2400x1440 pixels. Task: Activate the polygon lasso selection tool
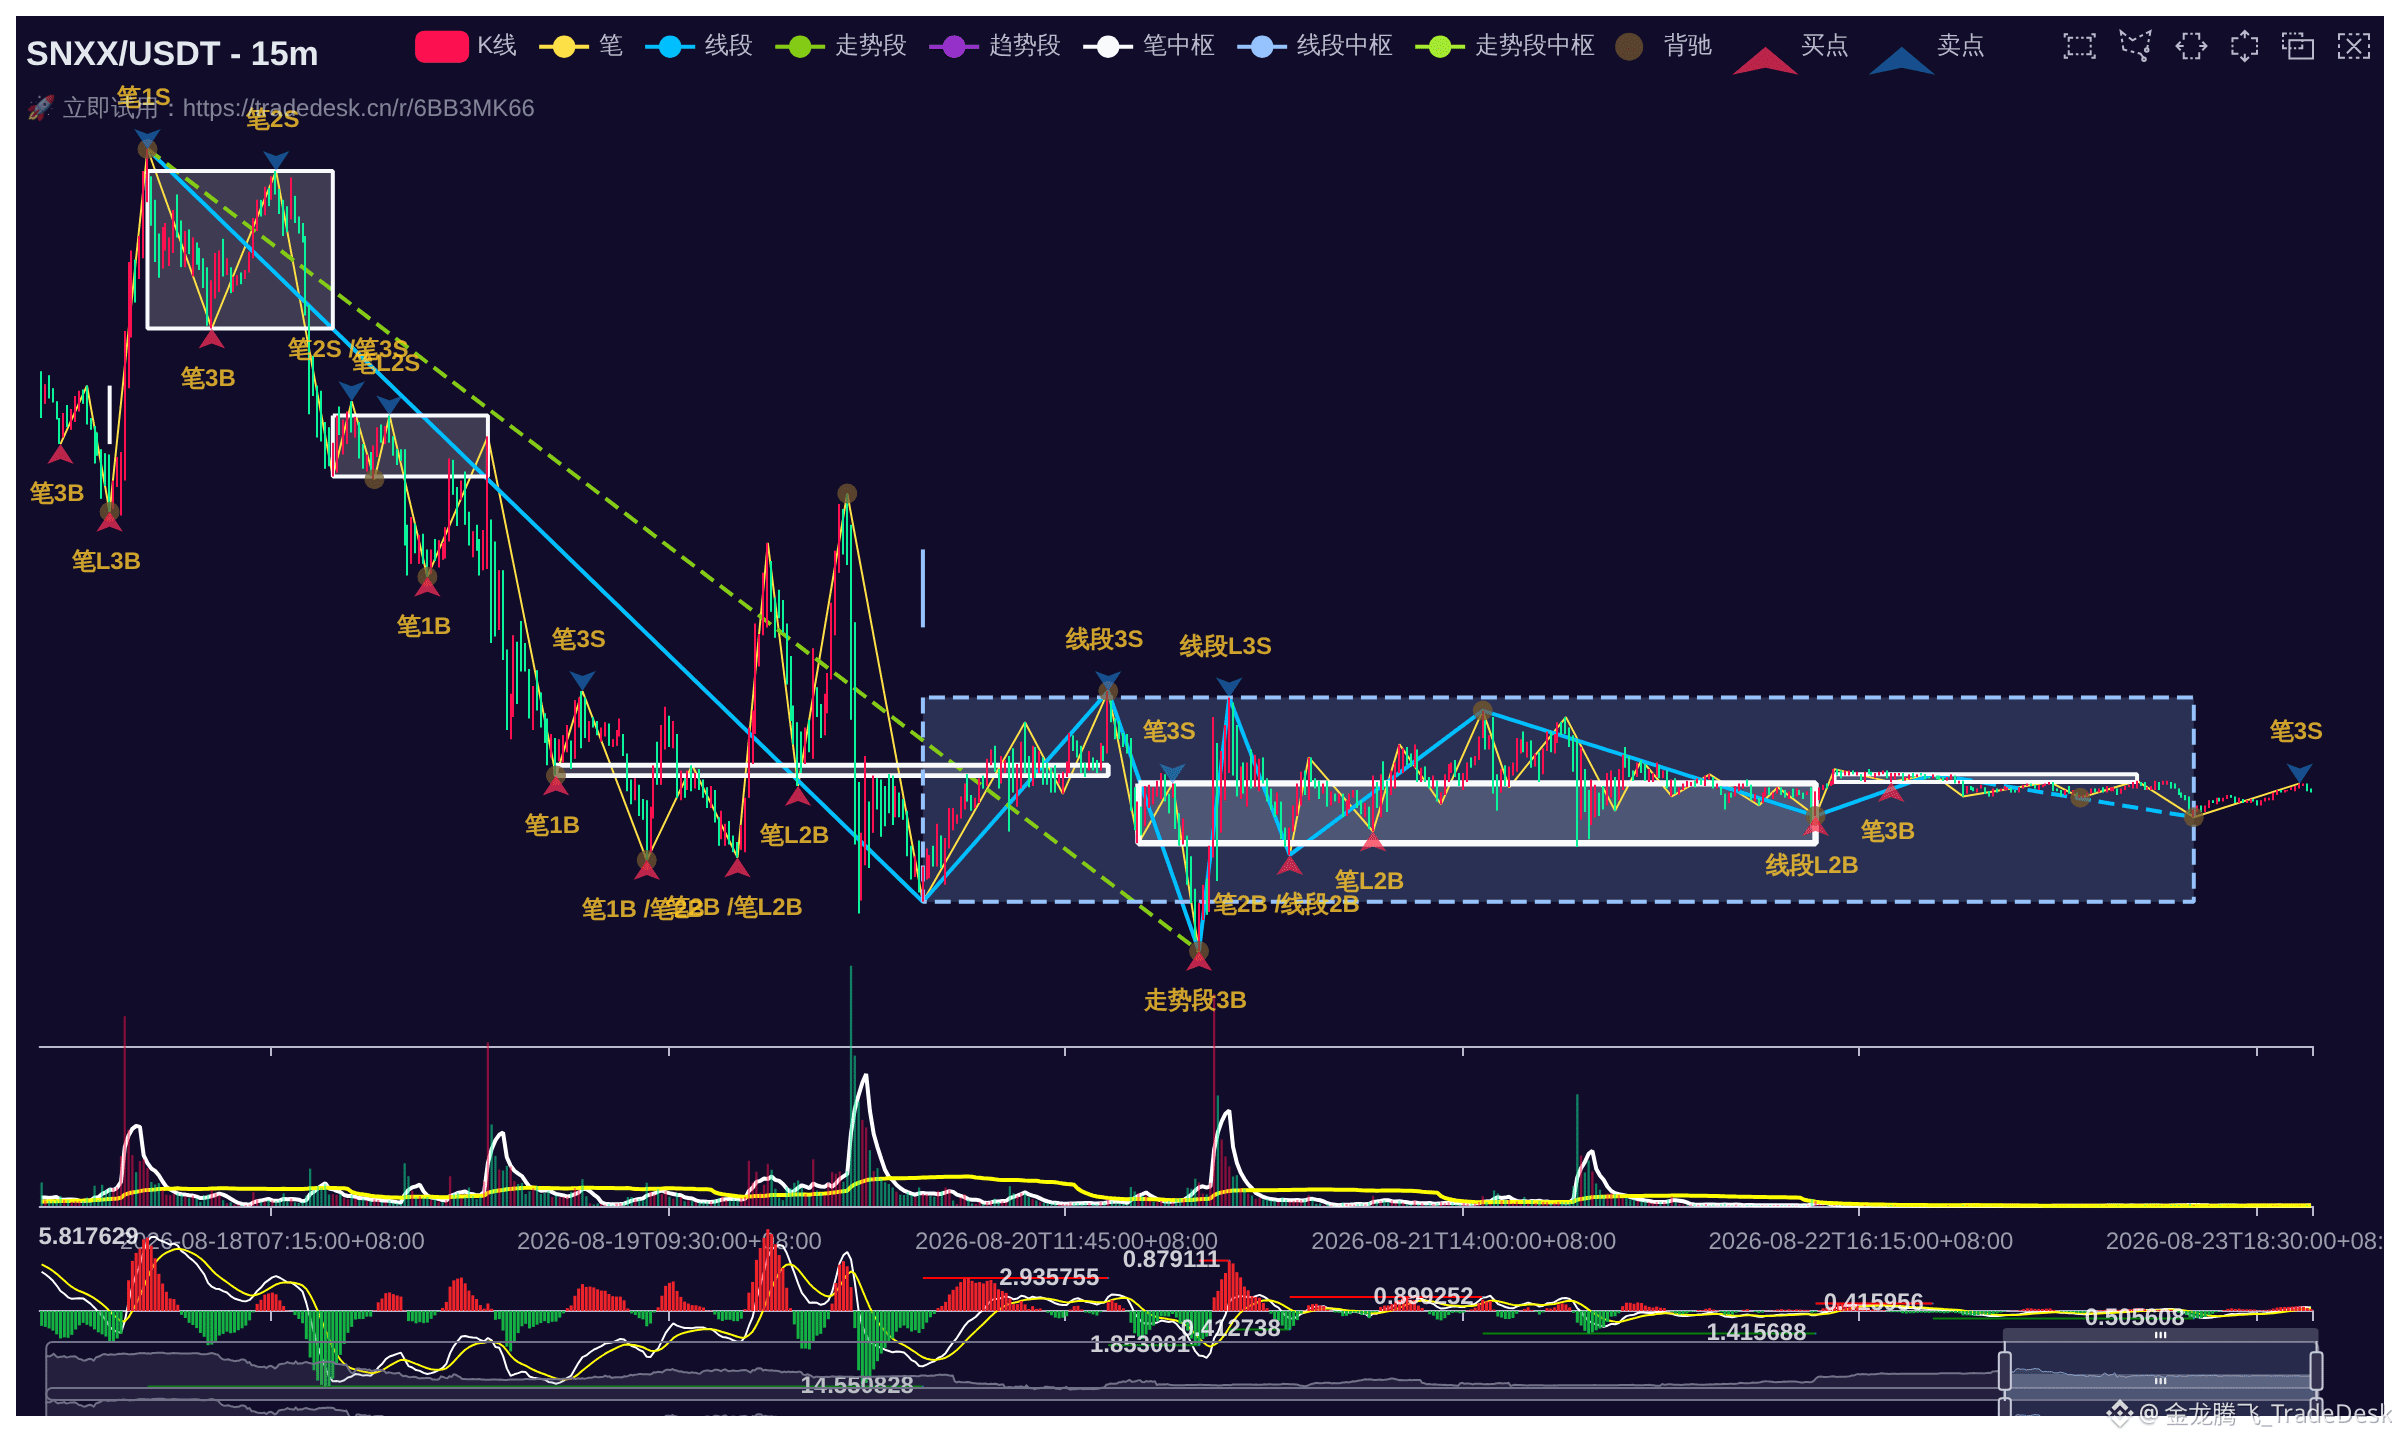2135,46
